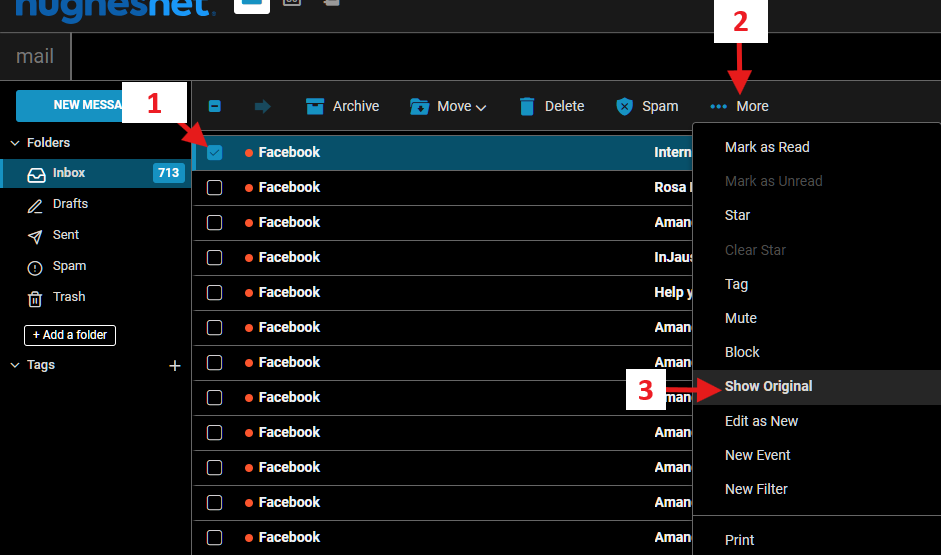Screen dimensions: 941x555
Task: Open the selected message starting with Intern
Action: pos(443,152)
